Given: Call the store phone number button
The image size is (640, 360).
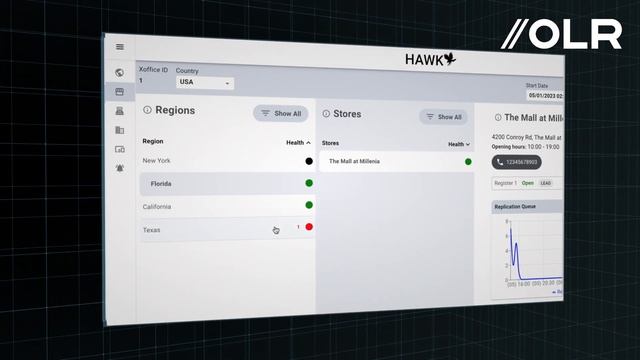Looking at the screenshot, I should (517, 162).
